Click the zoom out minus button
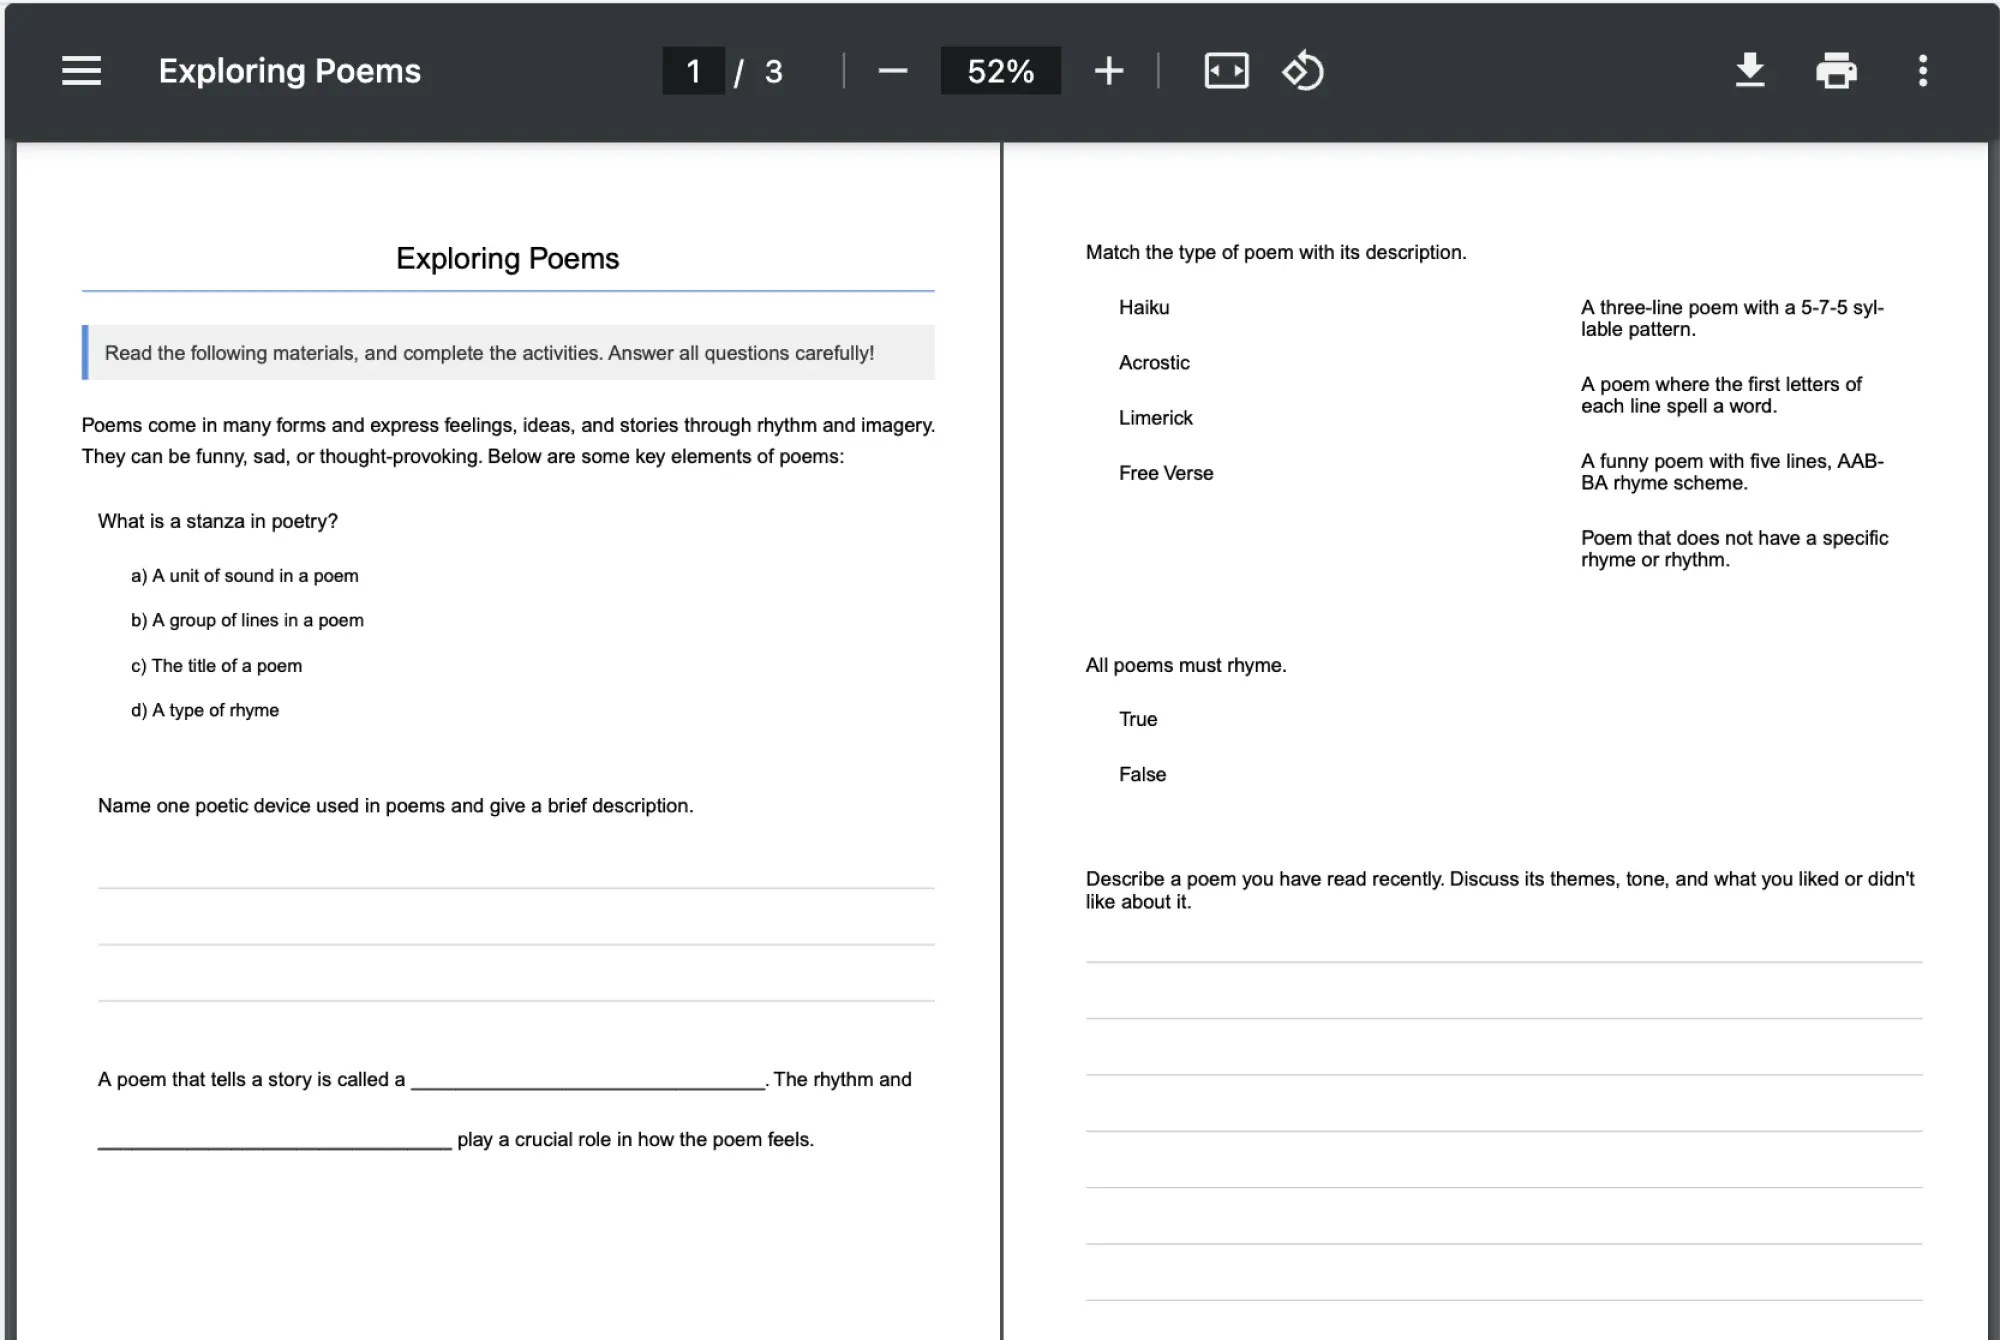The width and height of the screenshot is (2000, 1340). point(892,71)
